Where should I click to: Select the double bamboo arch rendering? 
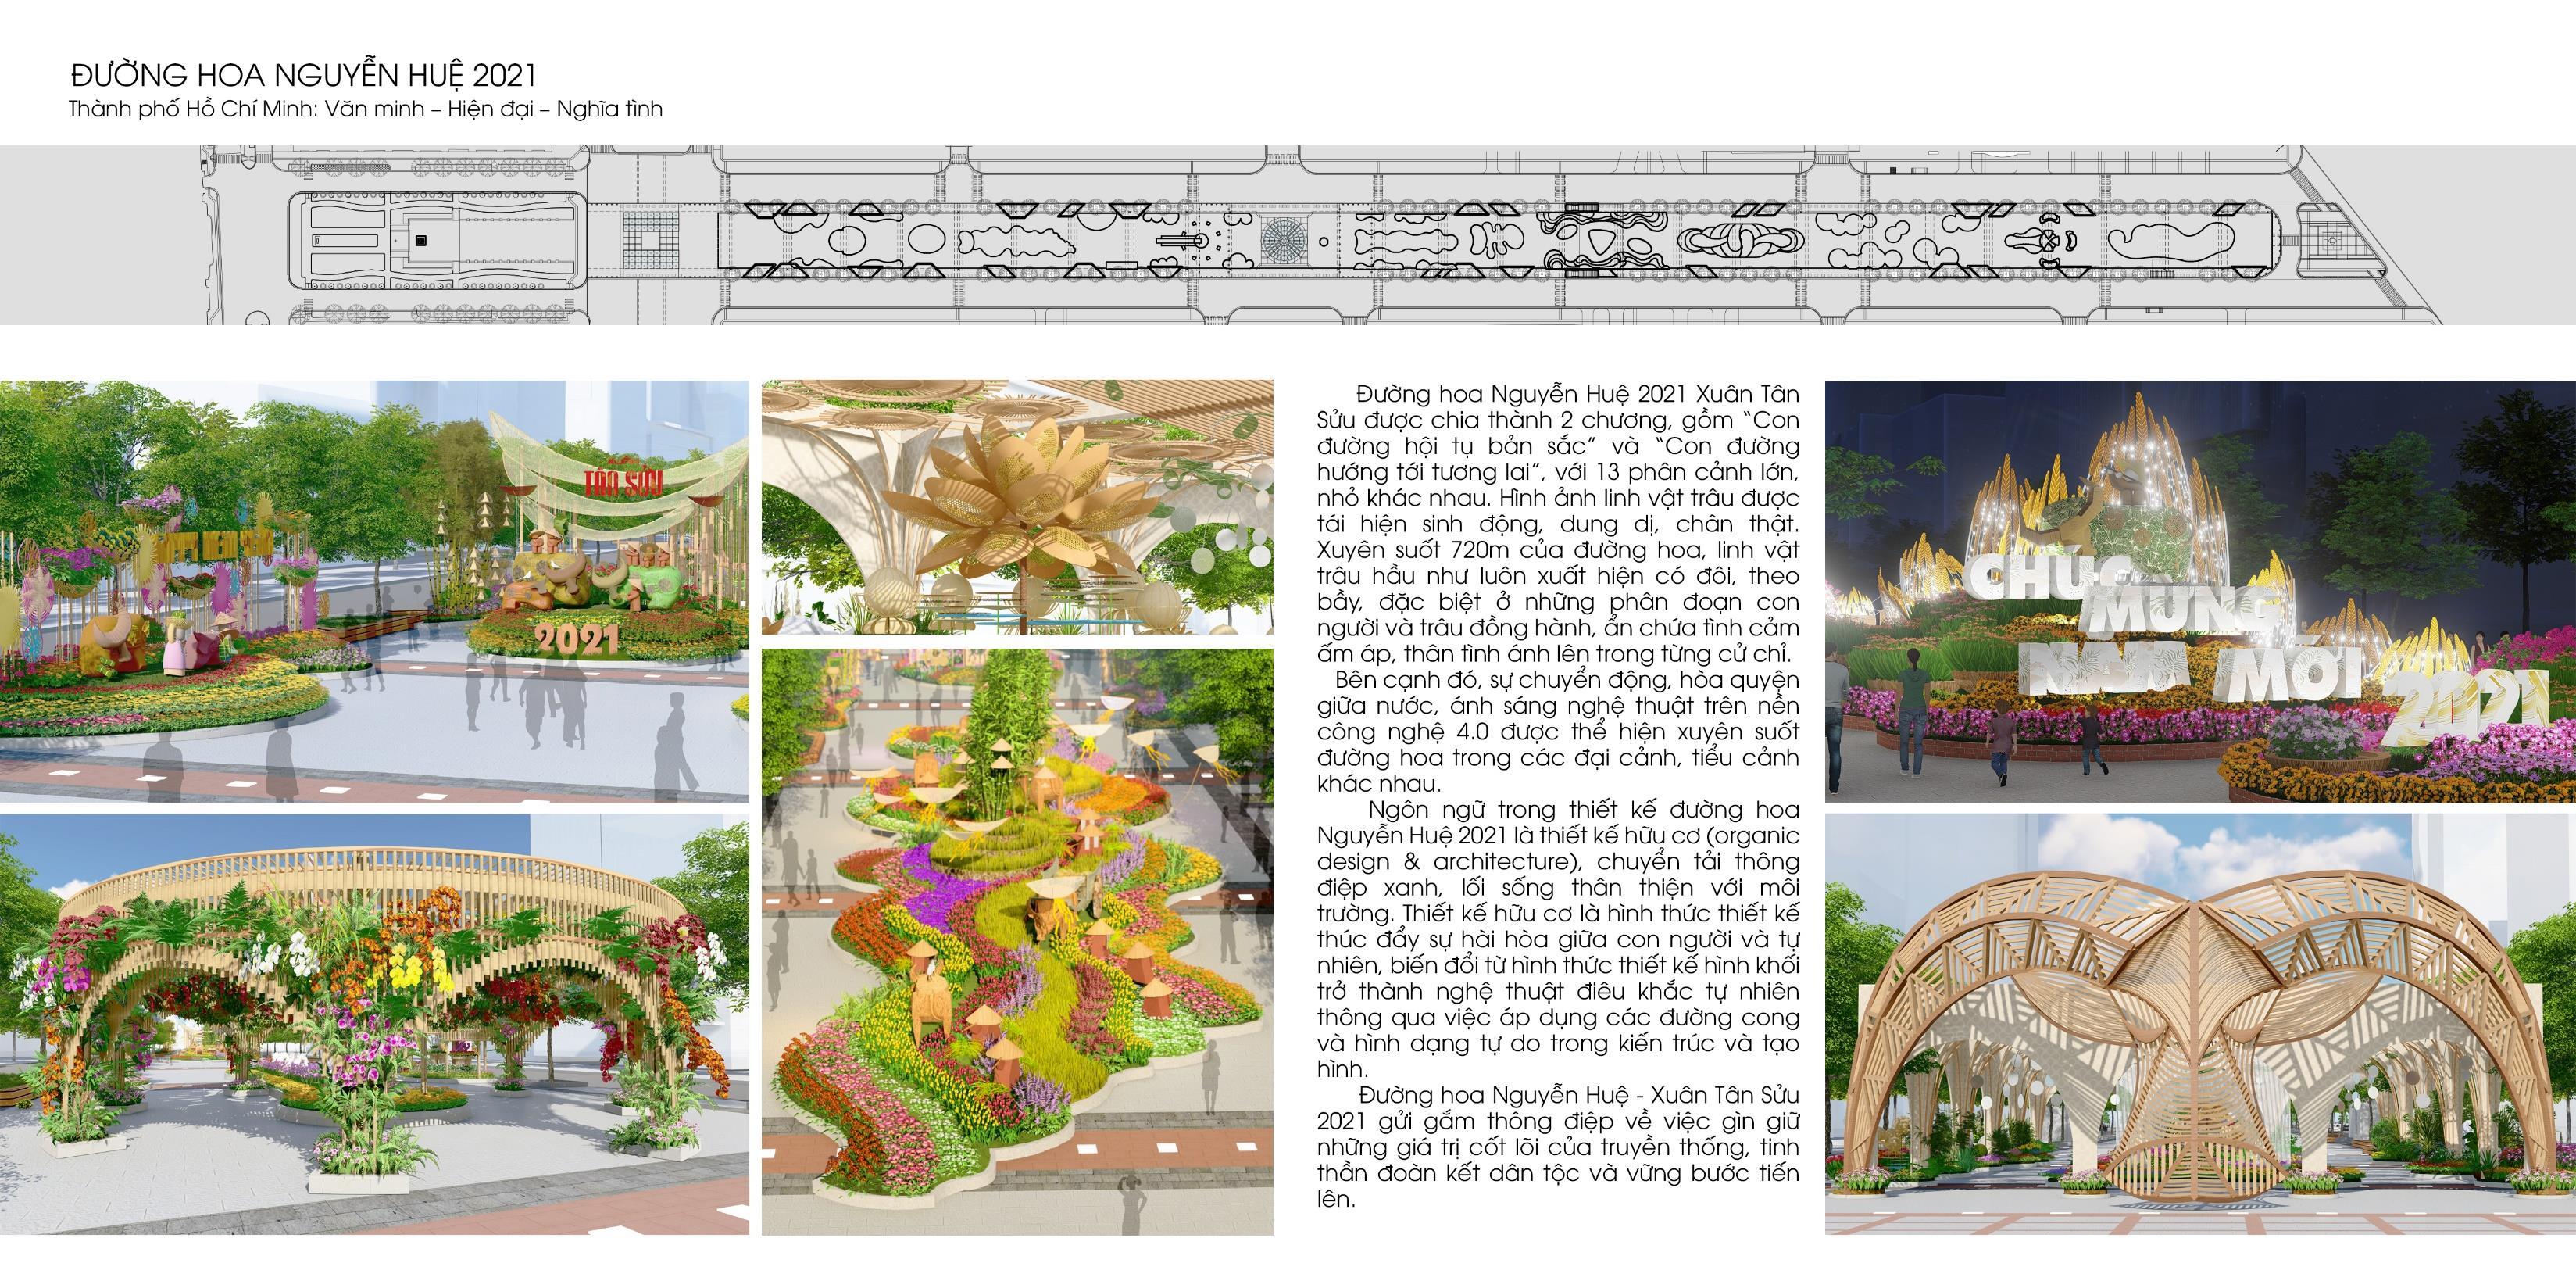(x=2200, y=1024)
